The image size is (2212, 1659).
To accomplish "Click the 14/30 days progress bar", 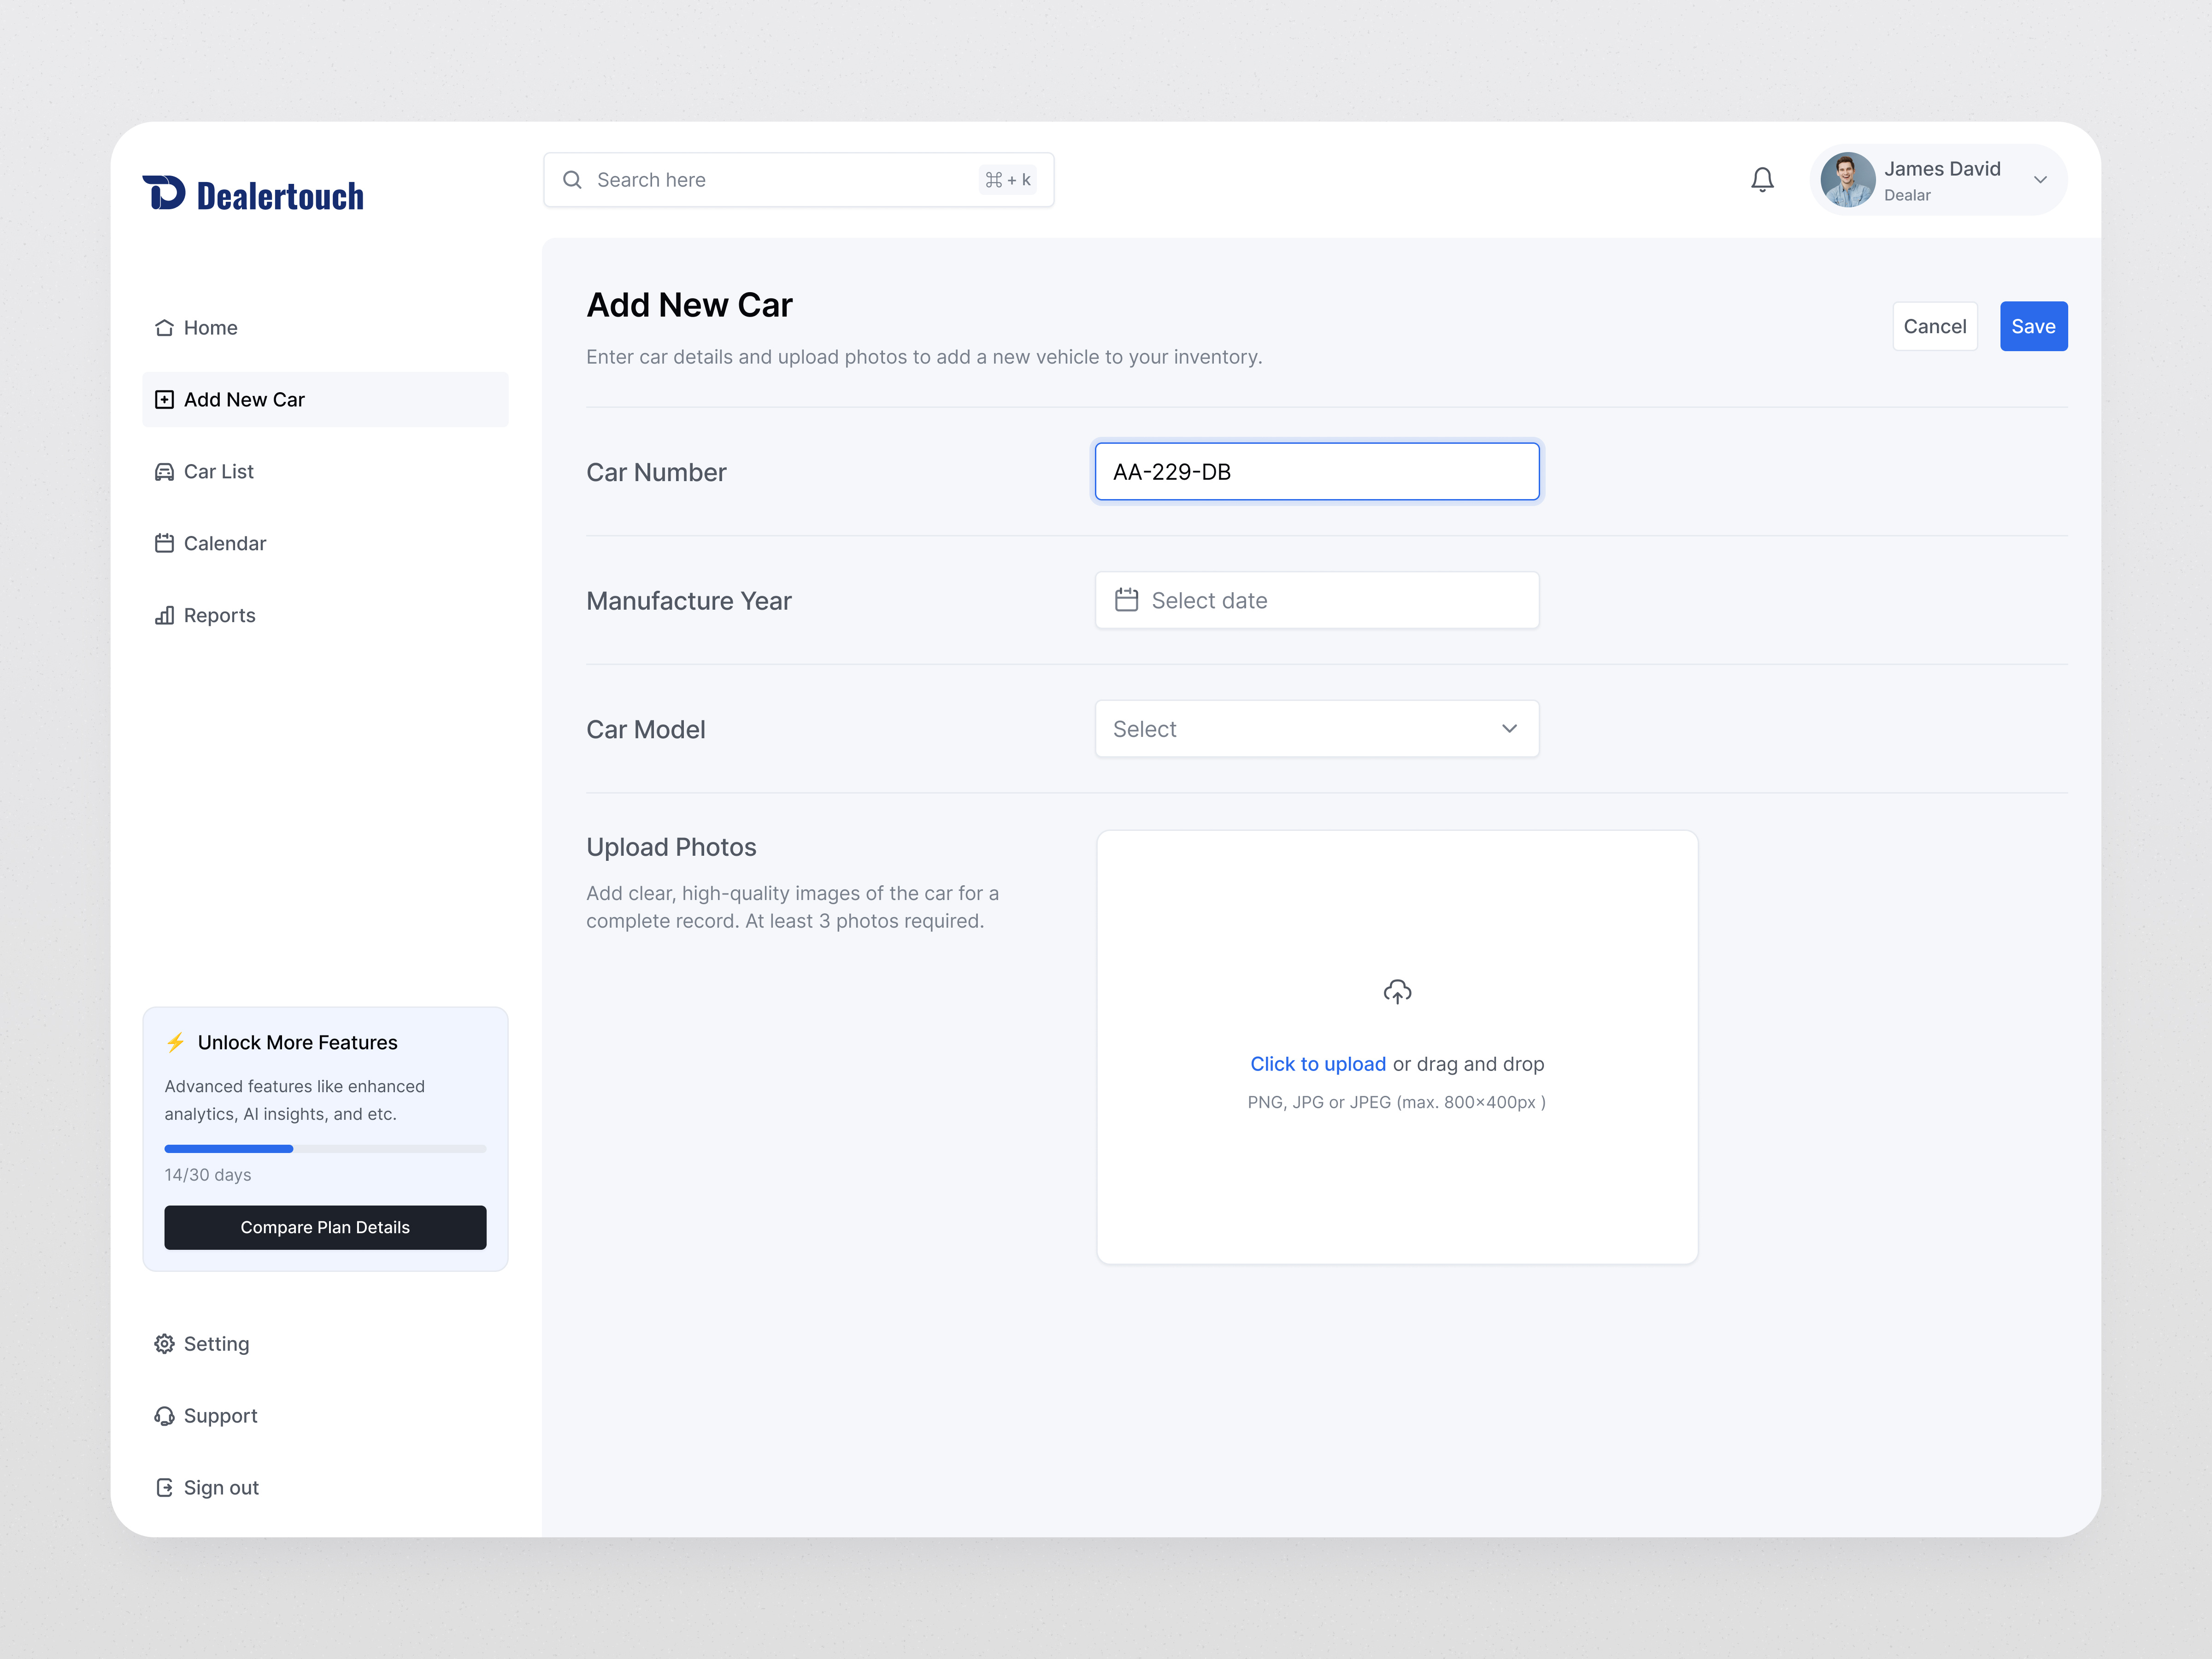I will tap(325, 1148).
